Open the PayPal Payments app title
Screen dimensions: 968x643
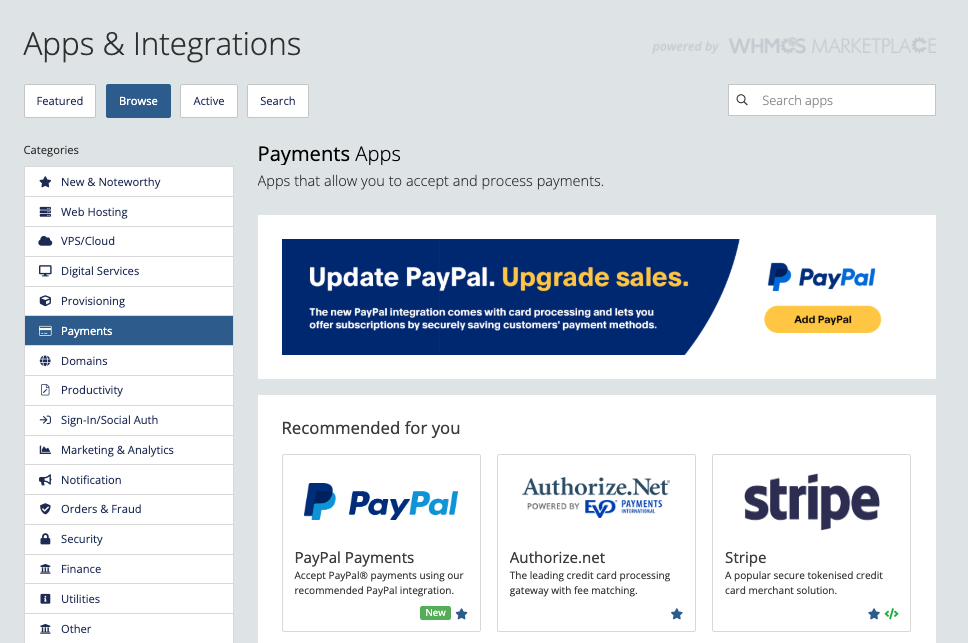(x=354, y=557)
